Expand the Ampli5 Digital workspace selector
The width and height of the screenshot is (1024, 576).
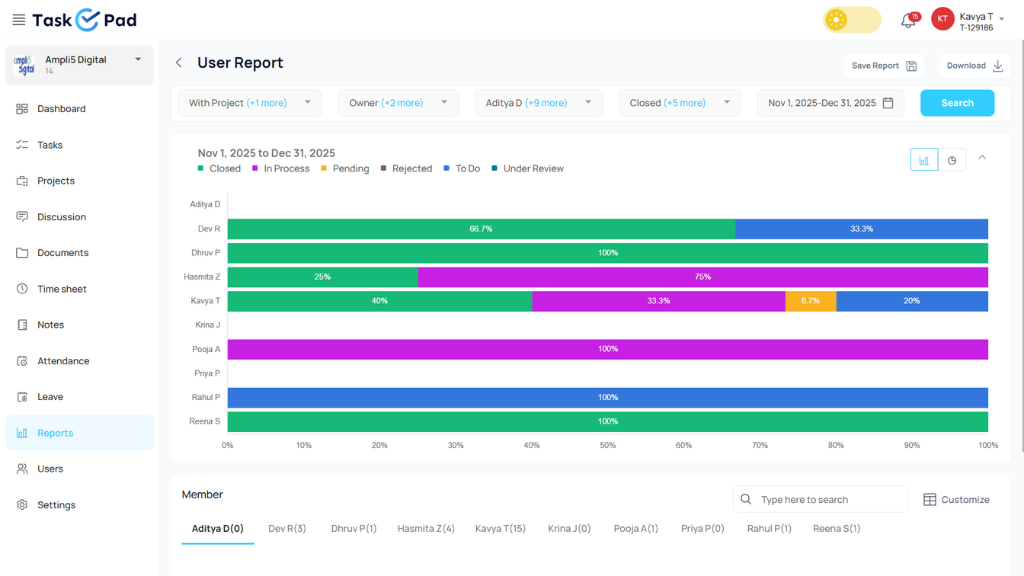[80, 65]
